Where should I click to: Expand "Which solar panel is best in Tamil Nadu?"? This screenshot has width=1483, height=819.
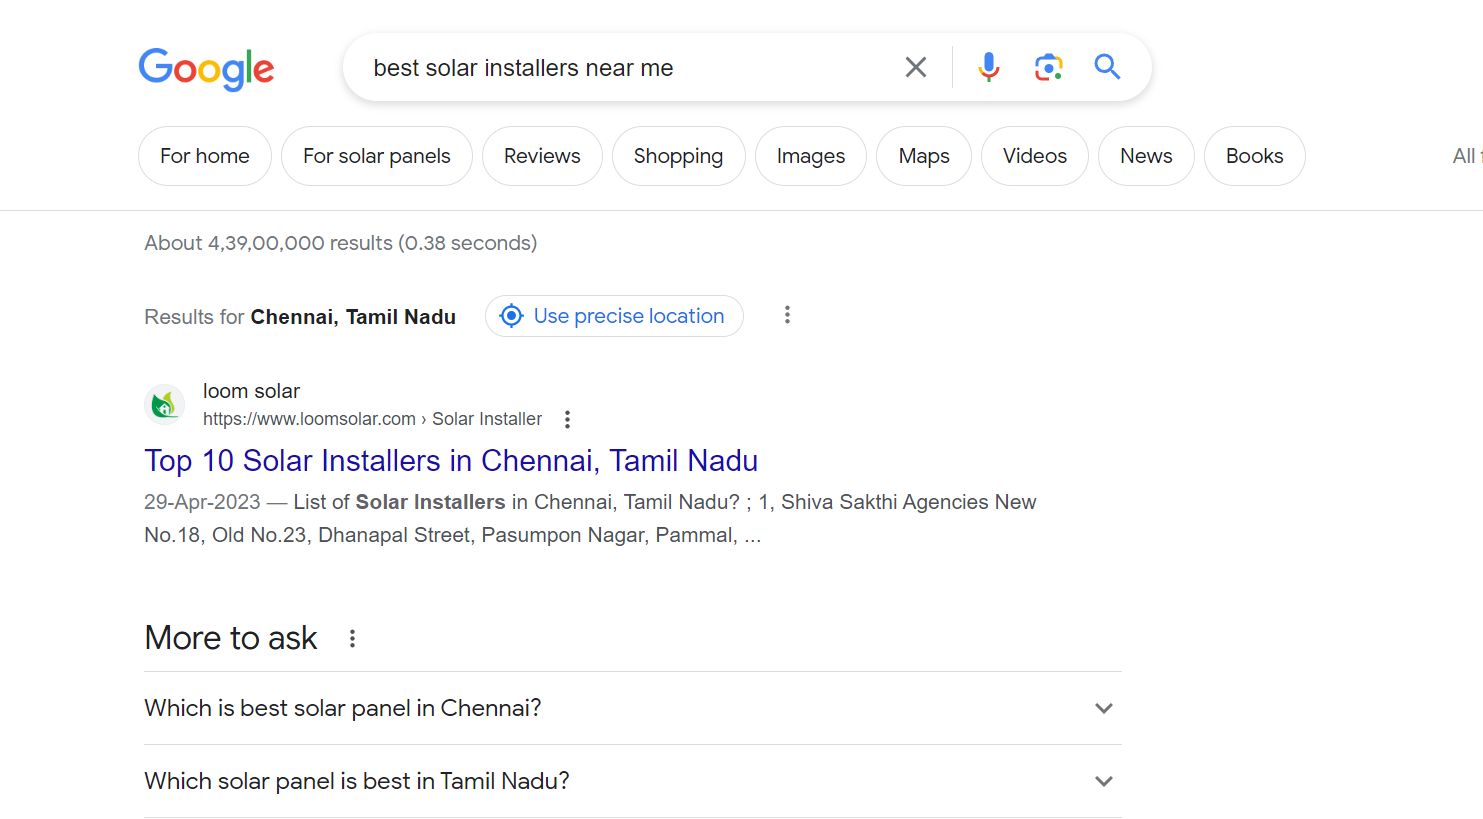(1103, 781)
